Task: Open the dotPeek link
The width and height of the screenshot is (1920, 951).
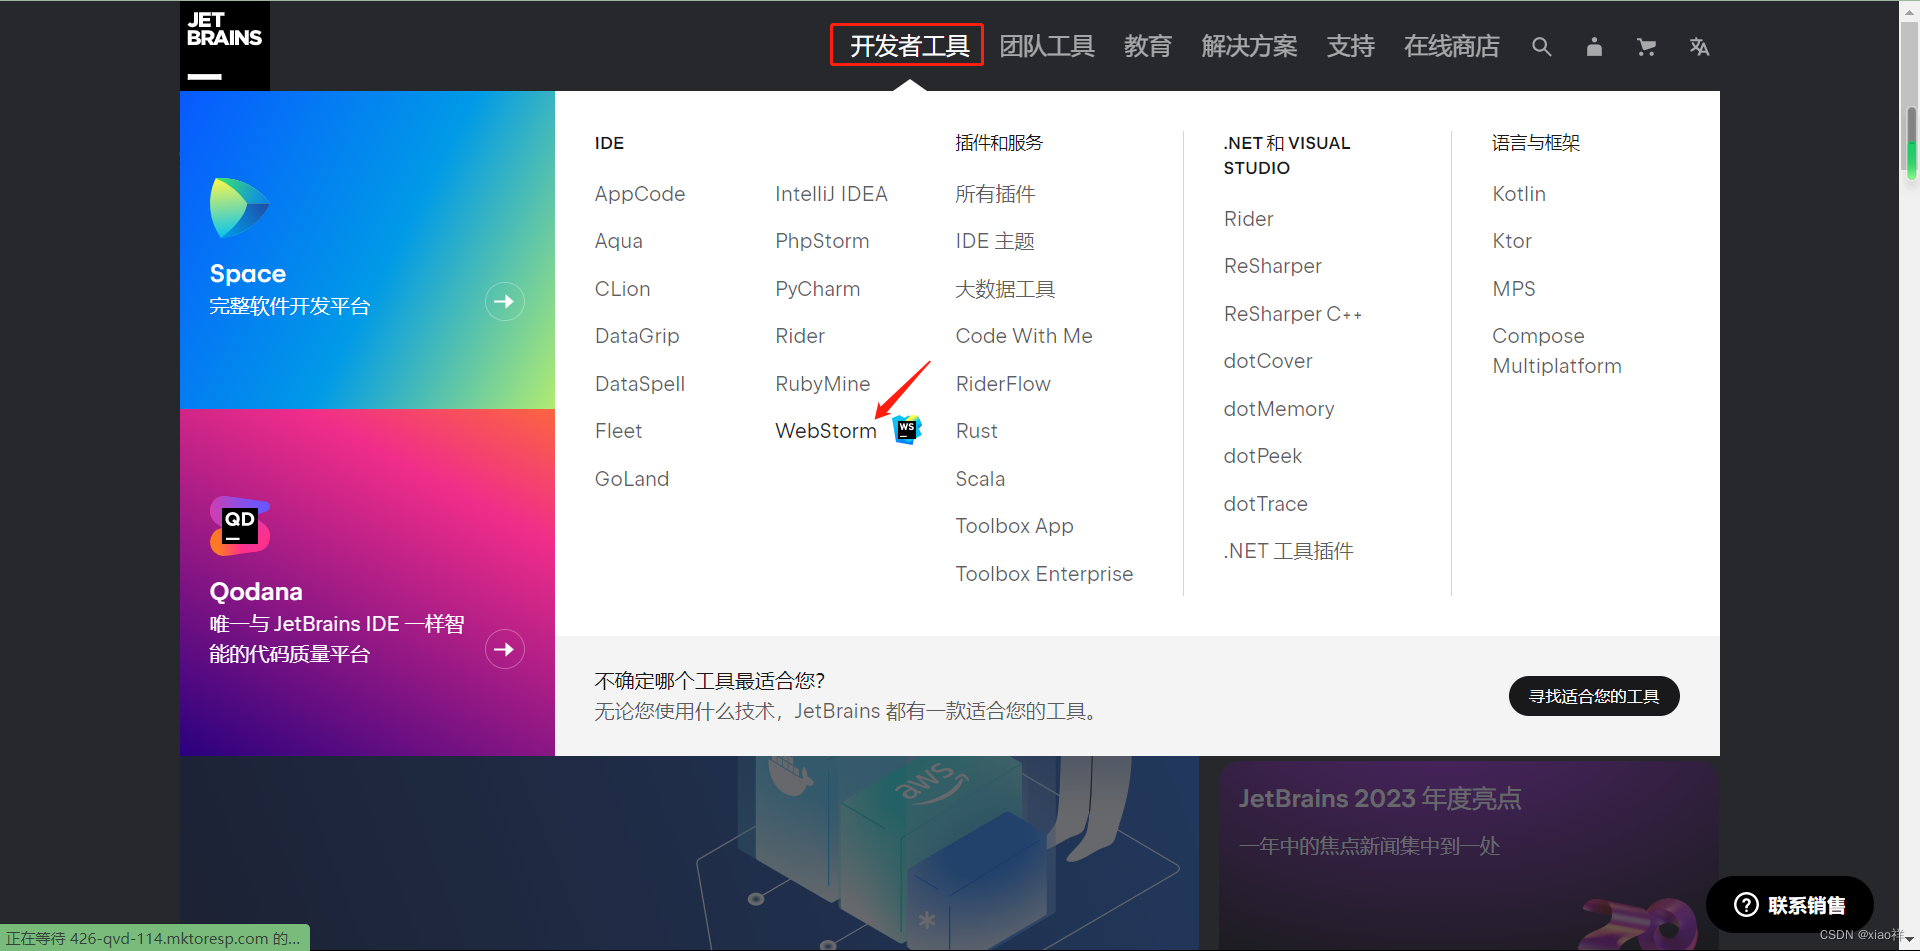Action: click(x=1263, y=456)
